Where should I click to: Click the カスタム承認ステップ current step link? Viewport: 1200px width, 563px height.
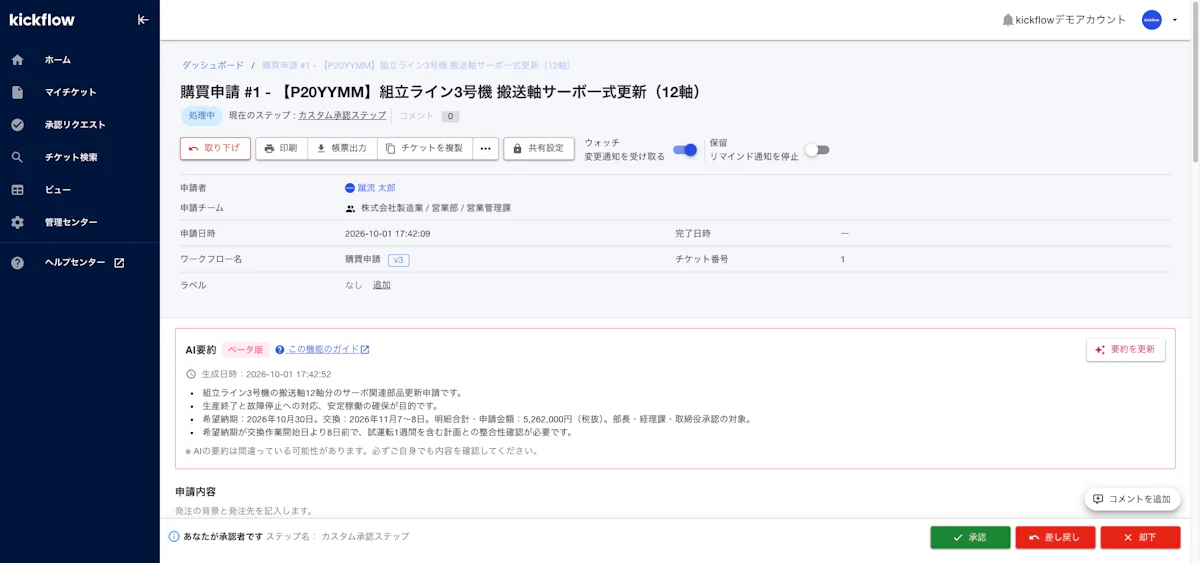pyautogui.click(x=342, y=116)
